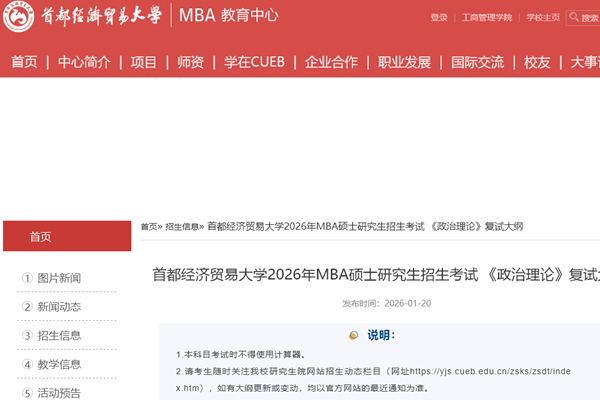
Task: Click the 发布时间: 2026-01-20 text
Action: [x=386, y=304]
